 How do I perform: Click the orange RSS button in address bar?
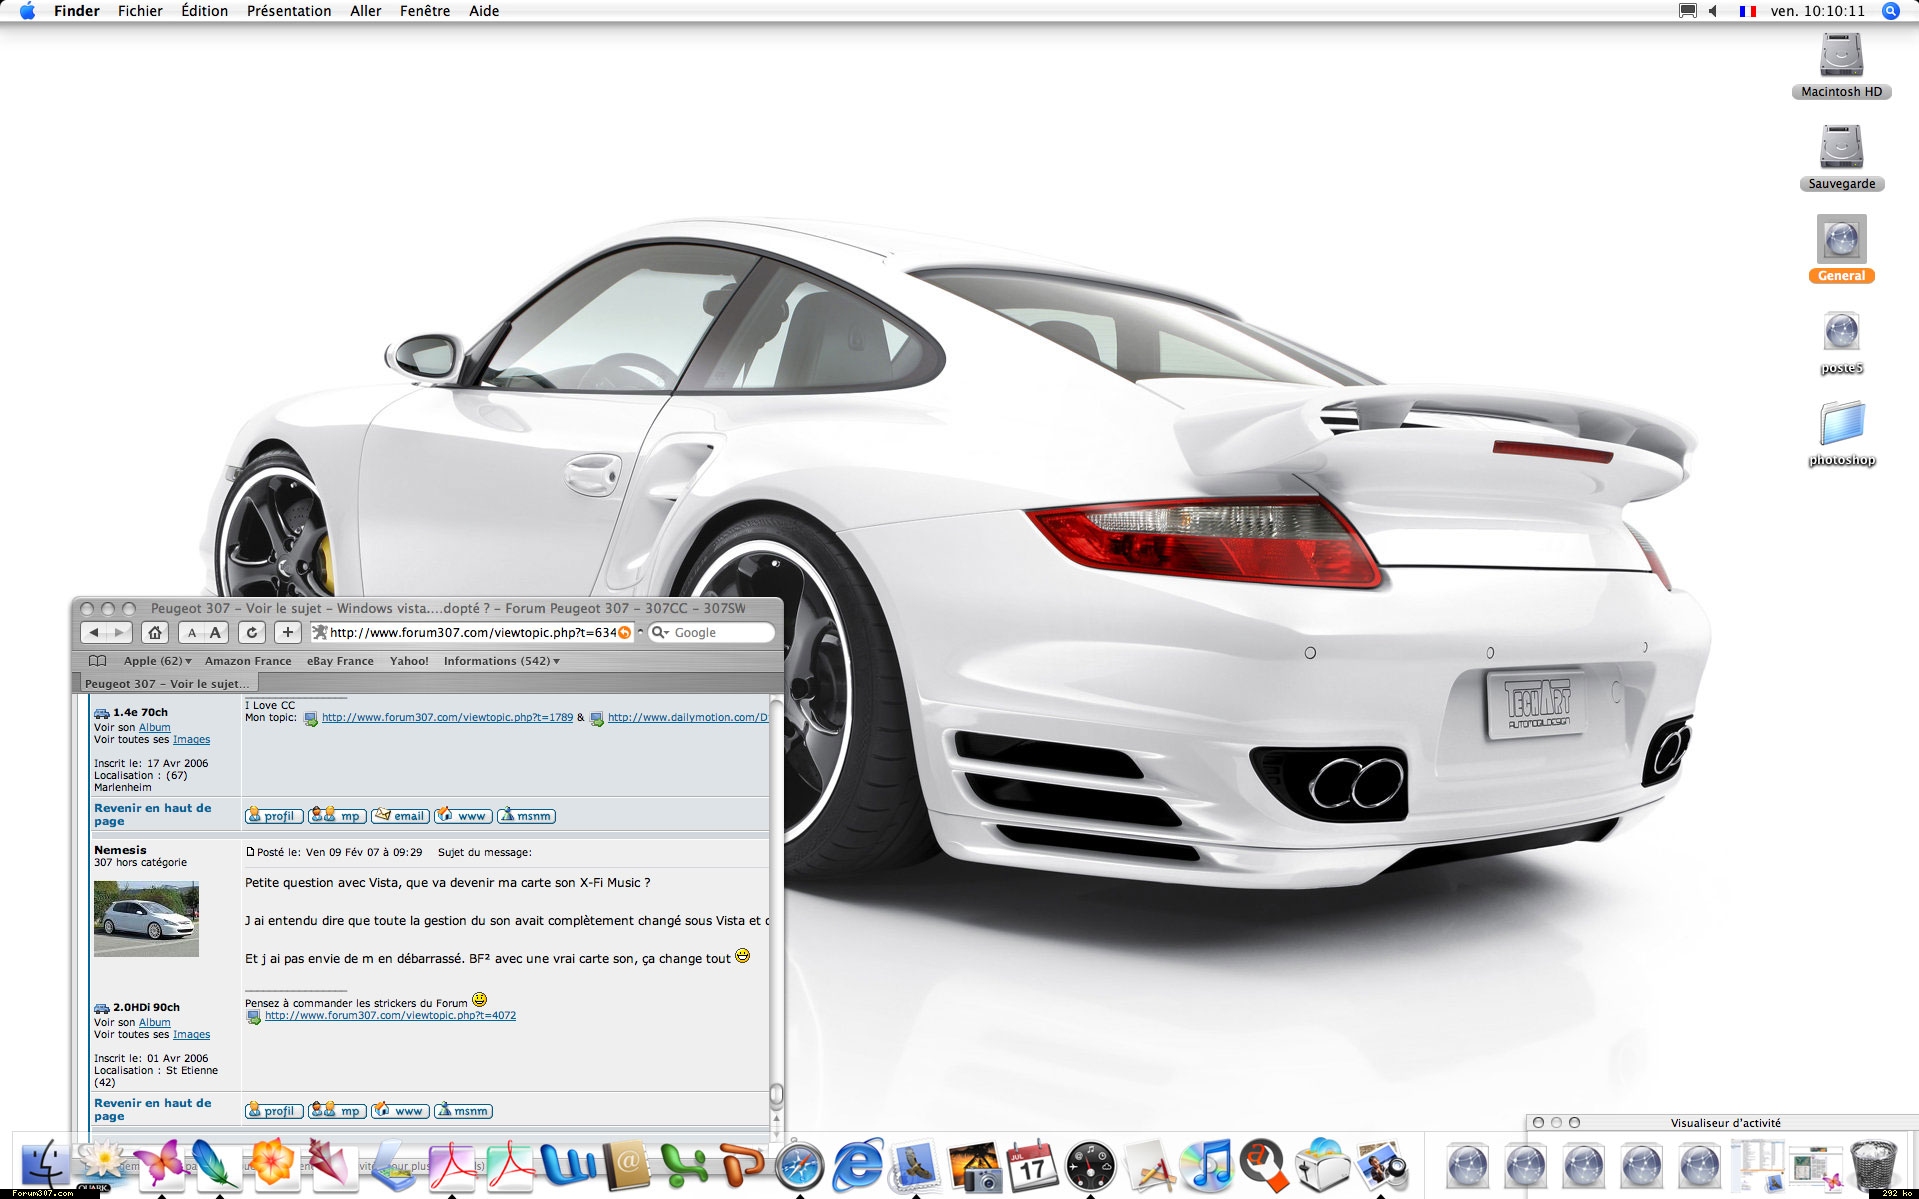[625, 633]
